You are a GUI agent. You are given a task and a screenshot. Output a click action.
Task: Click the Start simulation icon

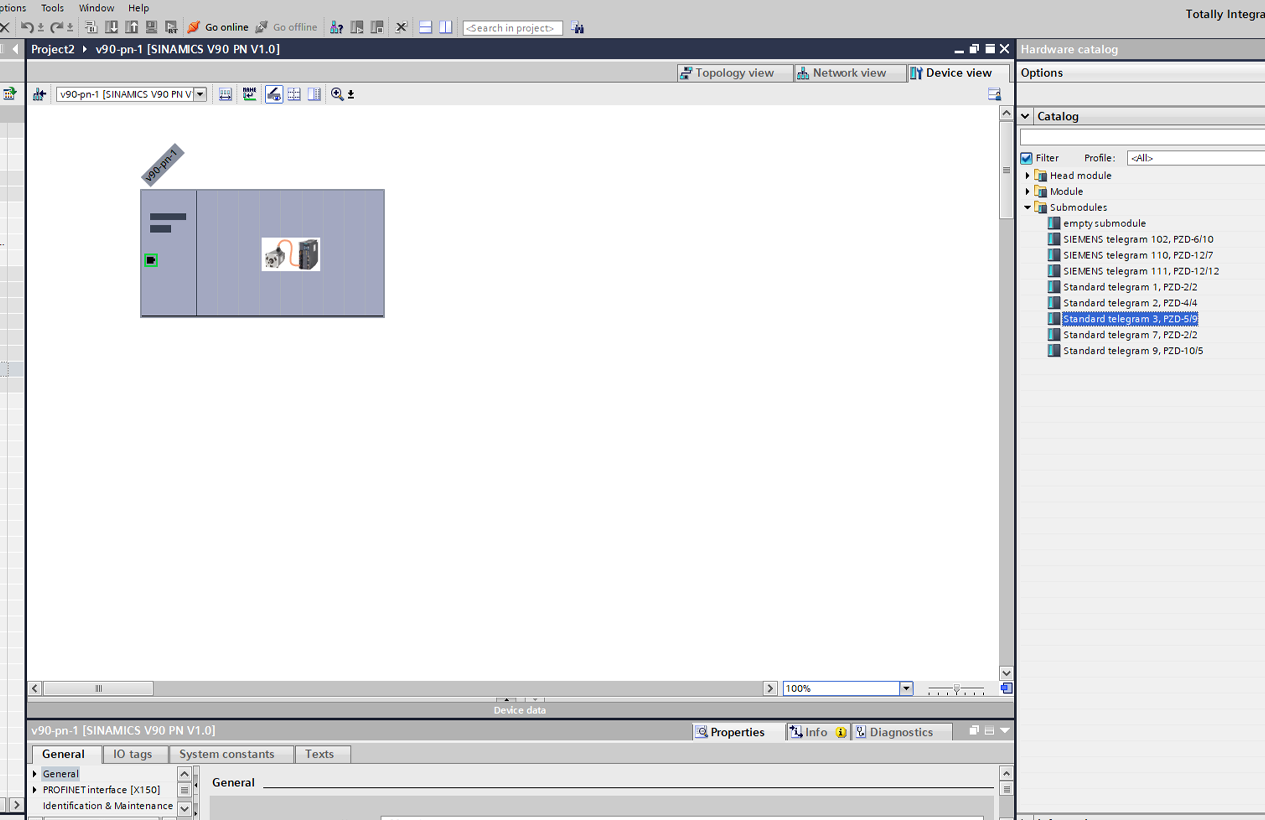(151, 27)
